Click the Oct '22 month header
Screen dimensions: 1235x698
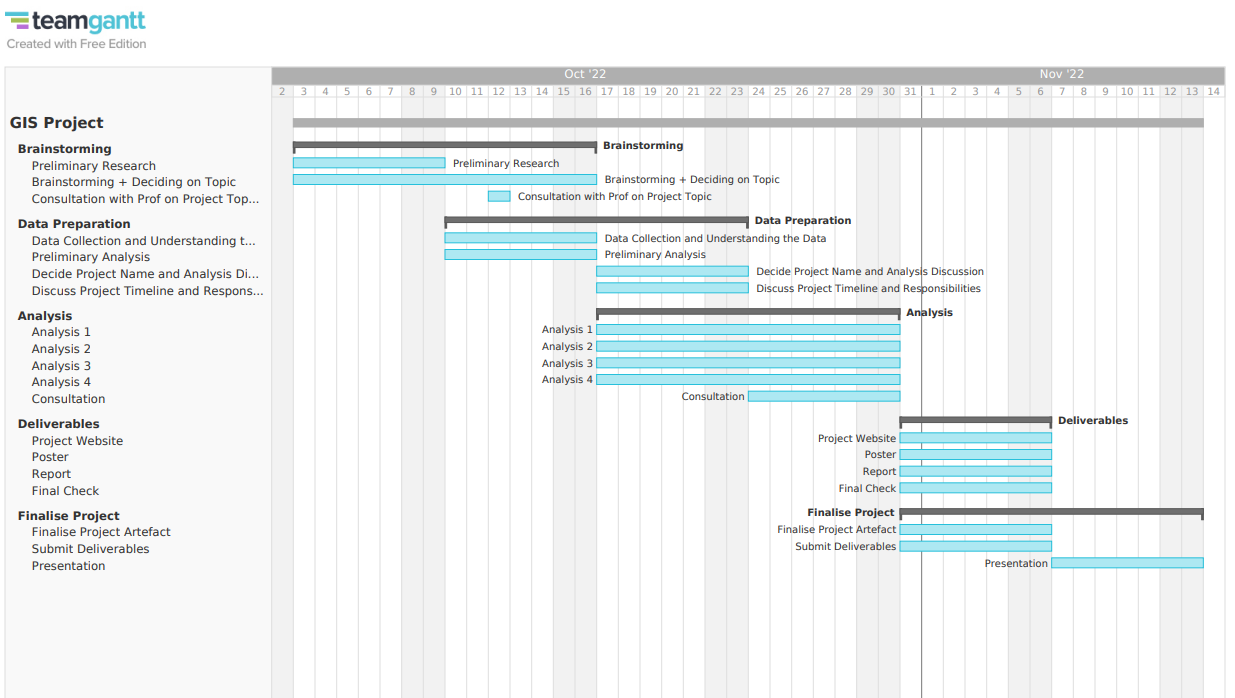pos(585,74)
